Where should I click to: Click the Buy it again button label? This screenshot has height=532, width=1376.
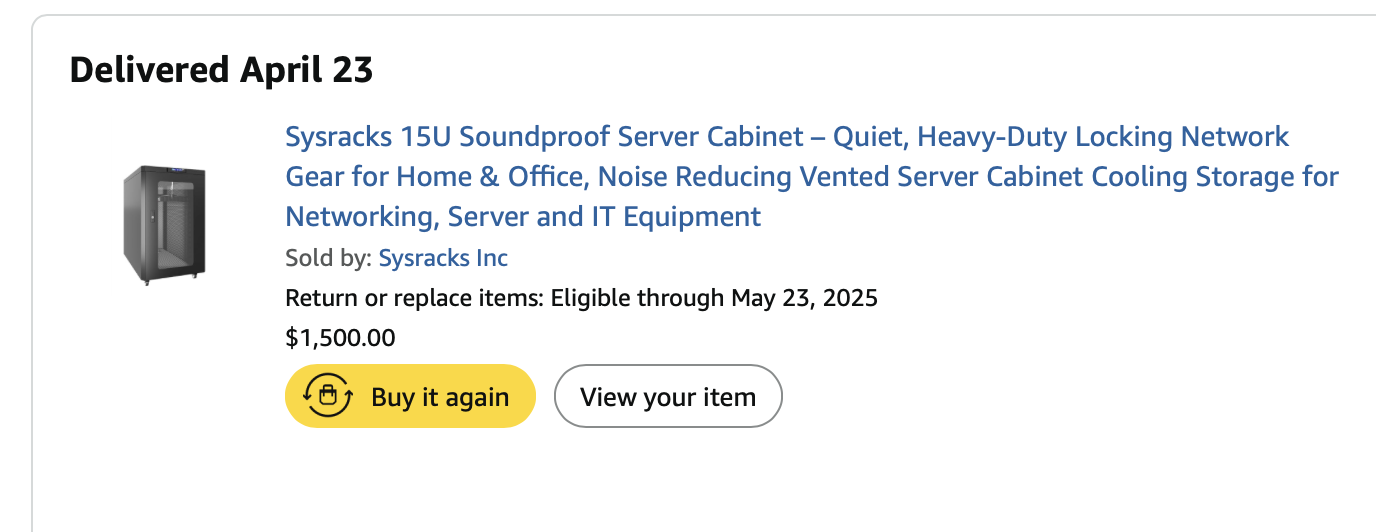[x=440, y=397]
